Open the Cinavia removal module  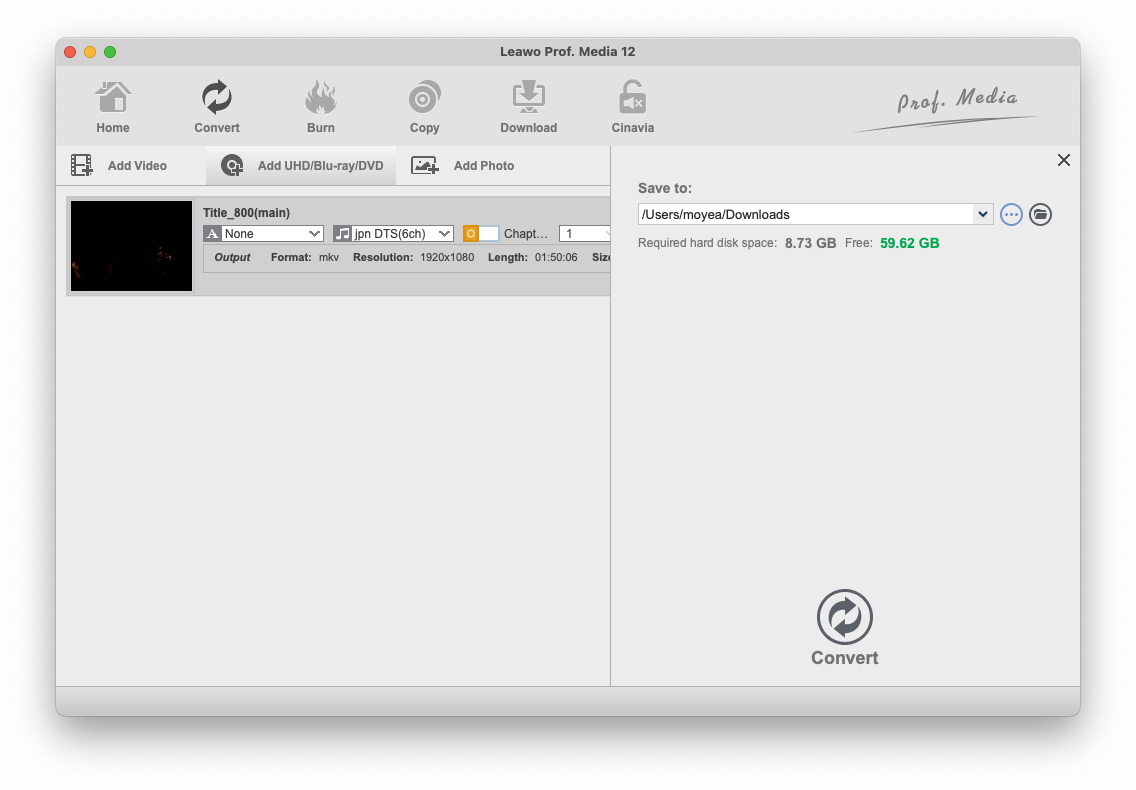click(x=632, y=107)
